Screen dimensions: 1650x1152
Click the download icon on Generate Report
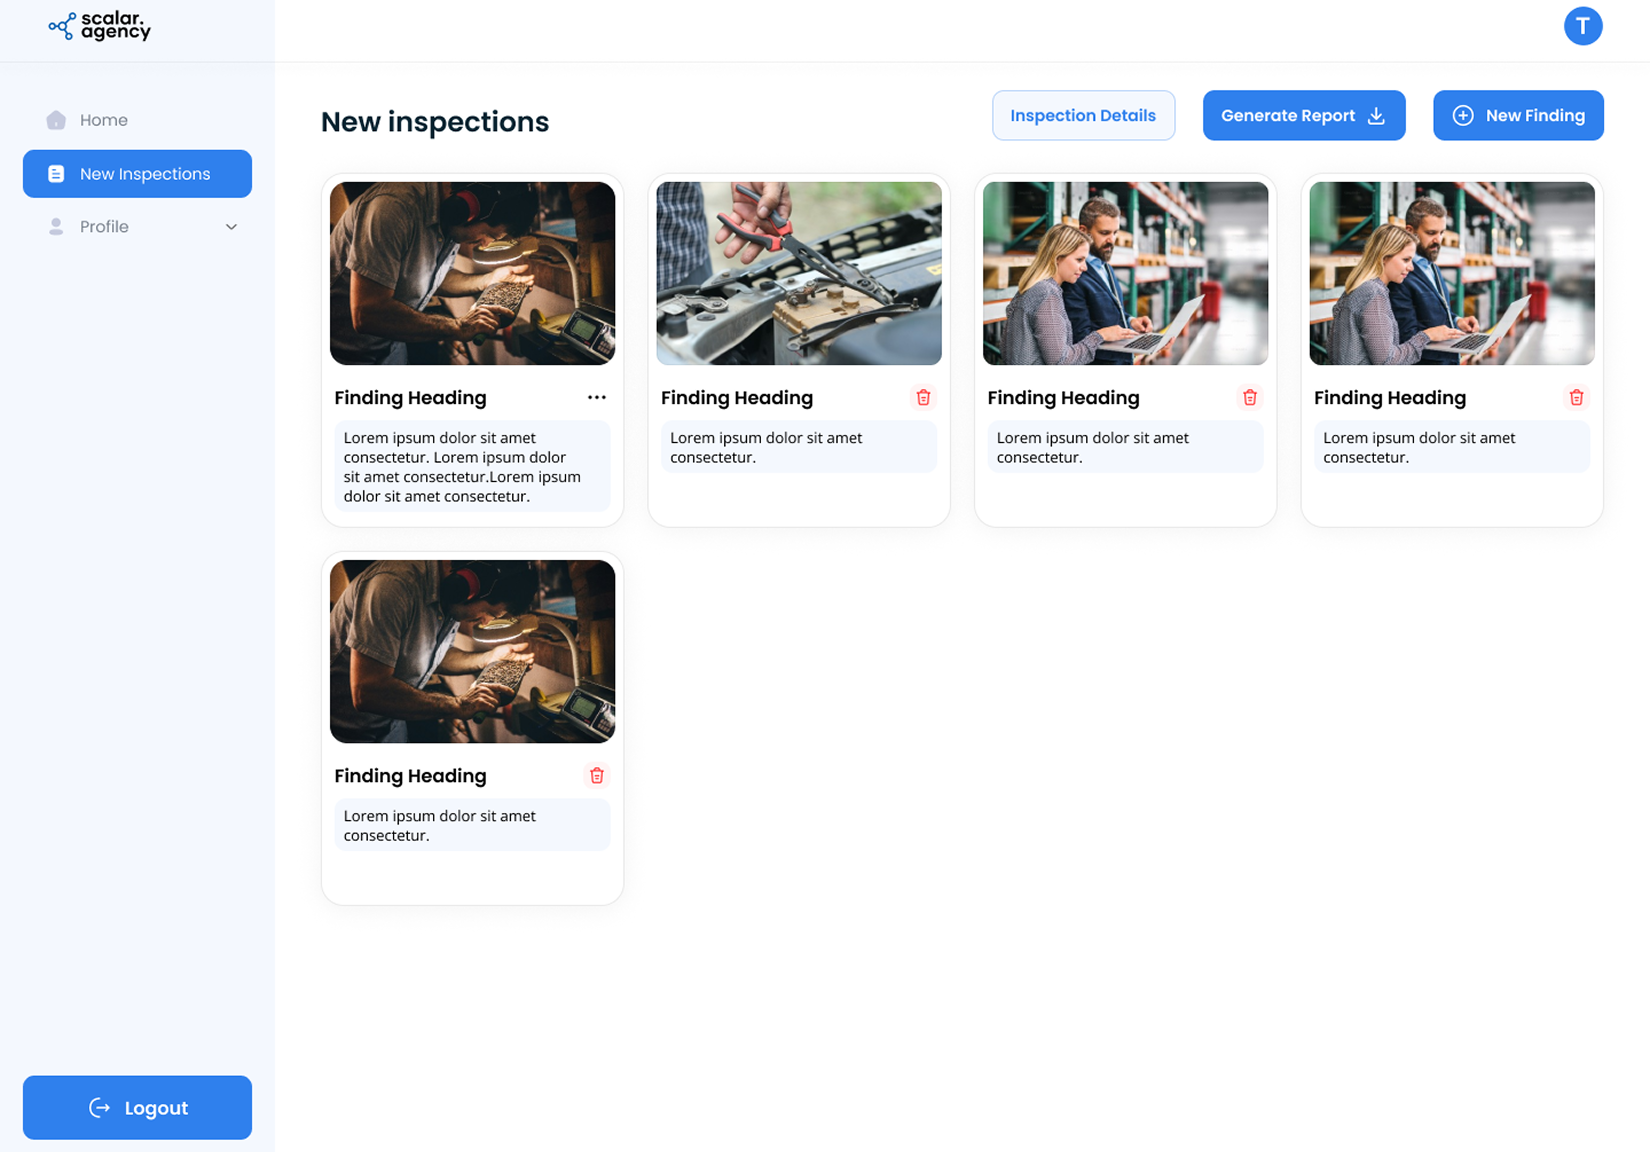click(1377, 115)
